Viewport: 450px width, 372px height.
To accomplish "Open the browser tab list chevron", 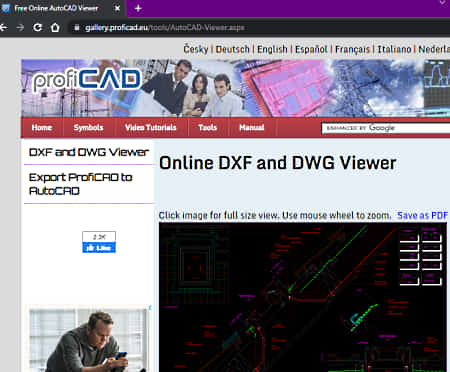I will (443, 3).
